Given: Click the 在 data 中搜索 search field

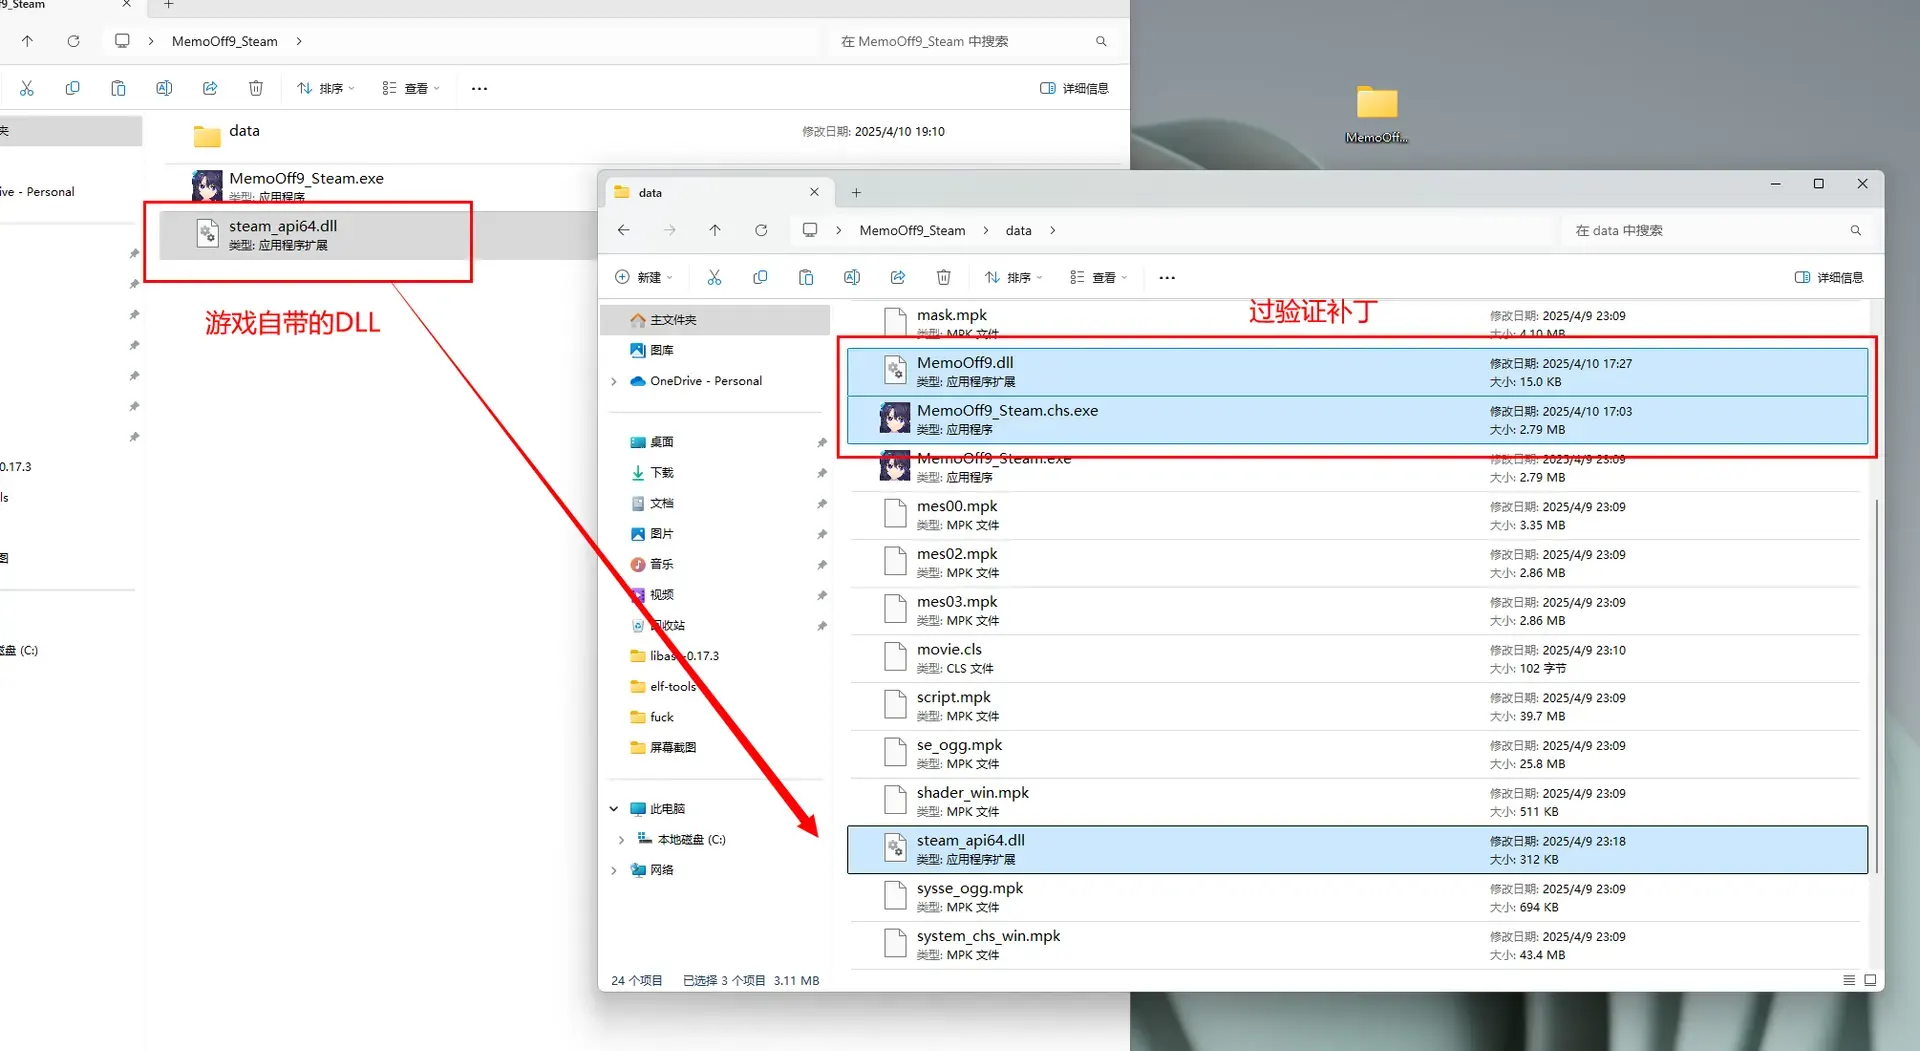Looking at the screenshot, I should point(1716,230).
